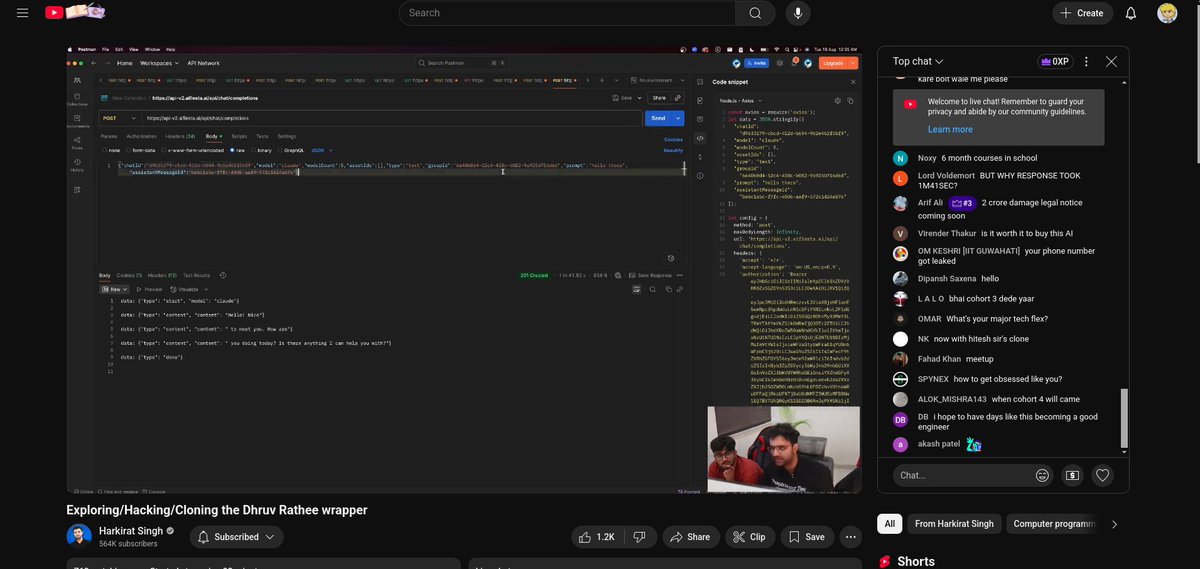Click Noxy's chat avatar
Image resolution: width=1200 pixels, height=569 pixels.
[900, 158]
